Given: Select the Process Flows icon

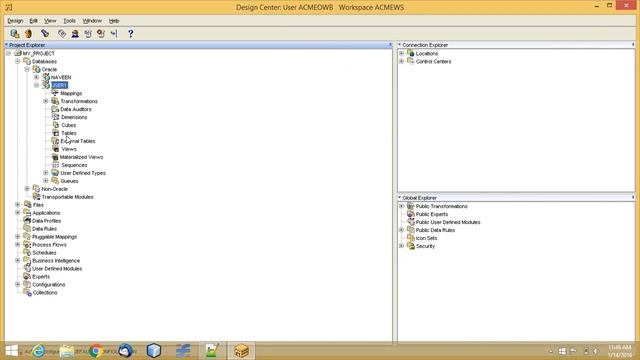Looking at the screenshot, I should [27, 244].
